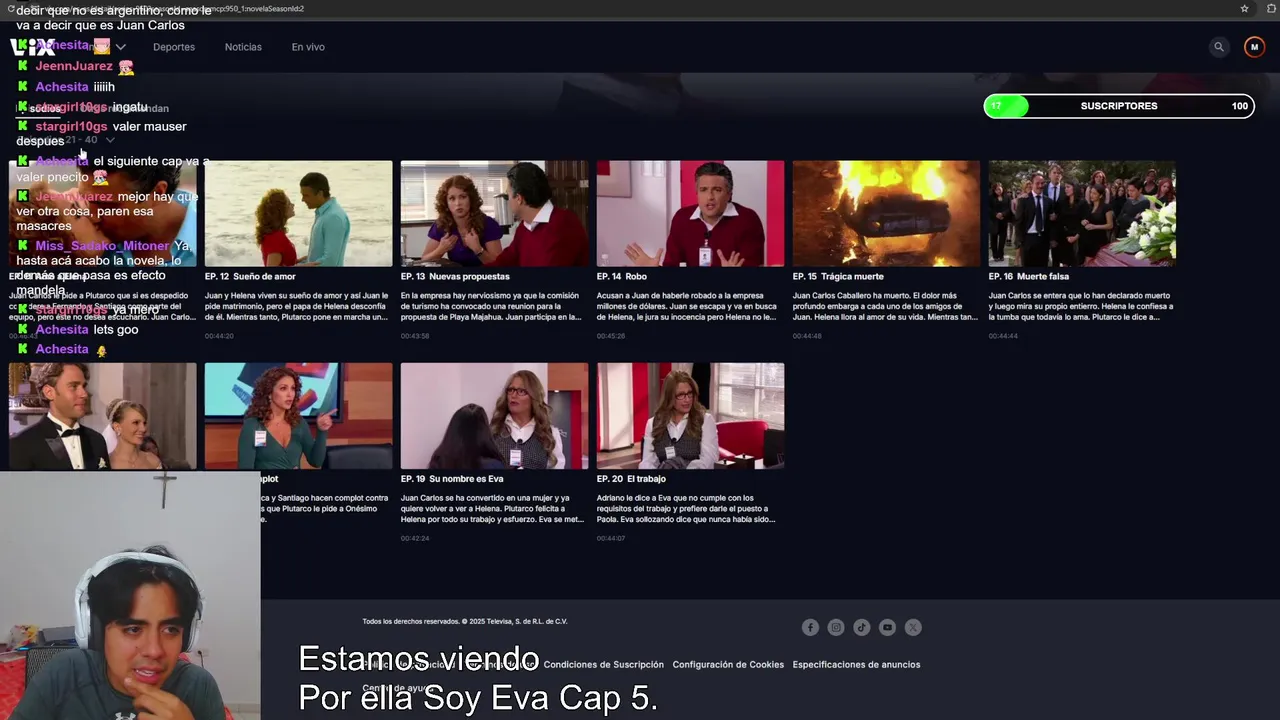This screenshot has width=1280, height=720.
Task: Play episode 12 Sueño de amor thumbnail
Action: pyautogui.click(x=299, y=214)
